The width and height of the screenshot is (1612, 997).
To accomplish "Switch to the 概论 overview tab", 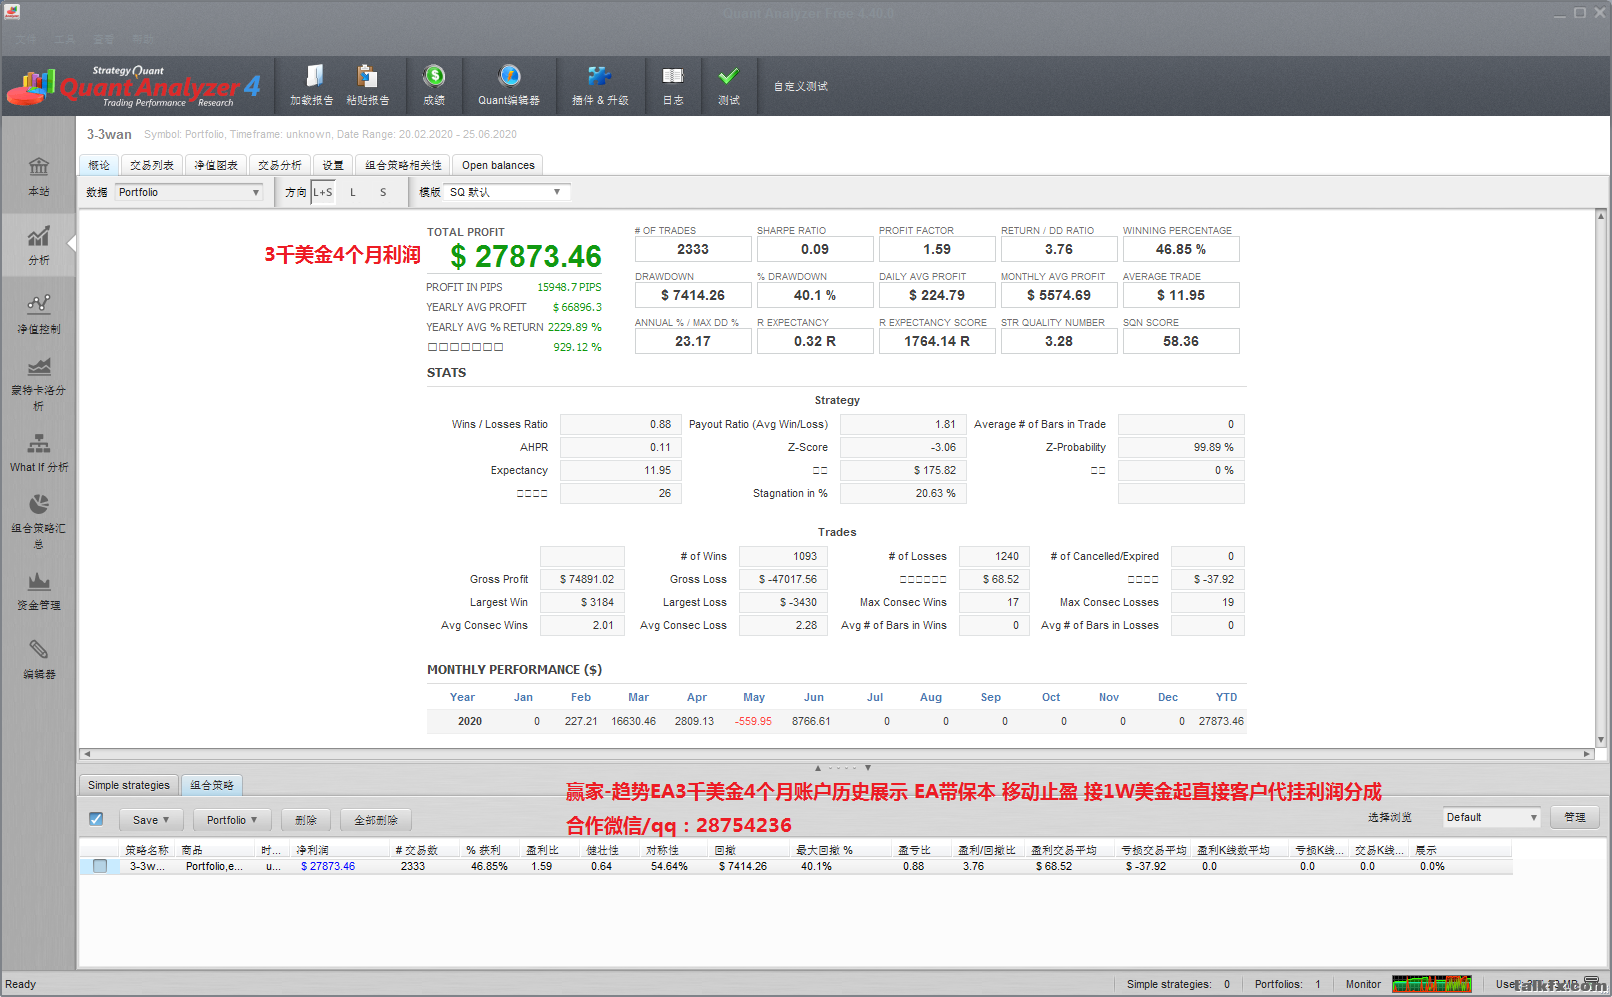I will (x=99, y=165).
